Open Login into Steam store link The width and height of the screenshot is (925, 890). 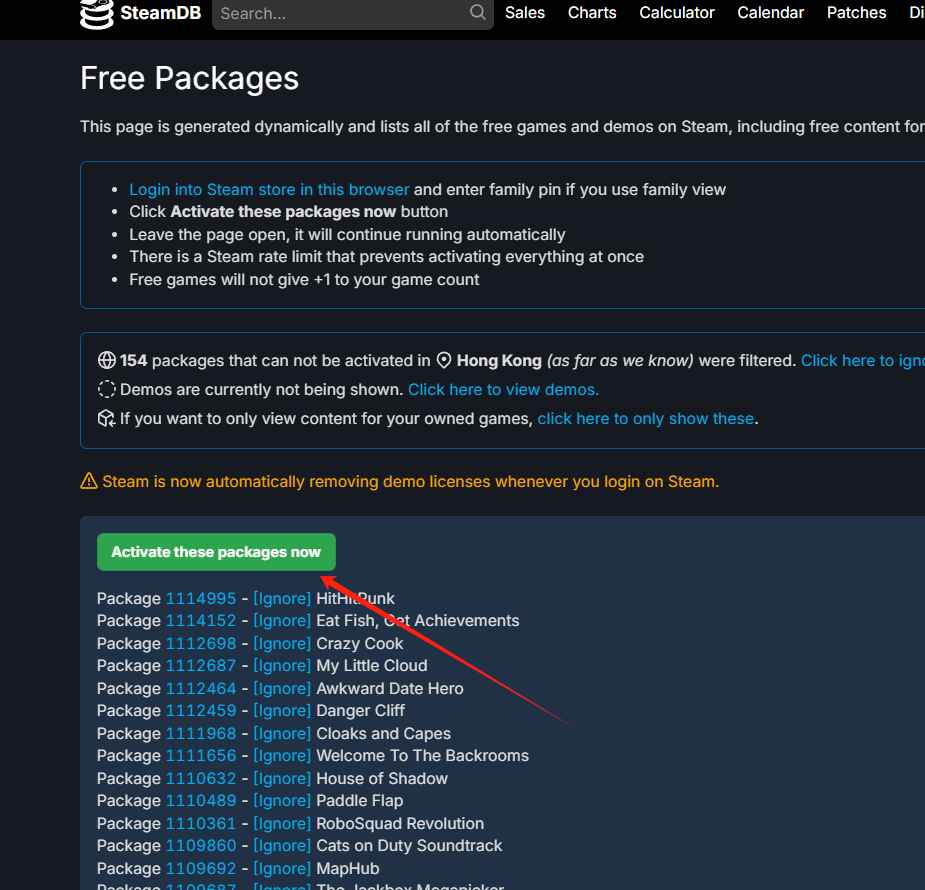coord(269,189)
